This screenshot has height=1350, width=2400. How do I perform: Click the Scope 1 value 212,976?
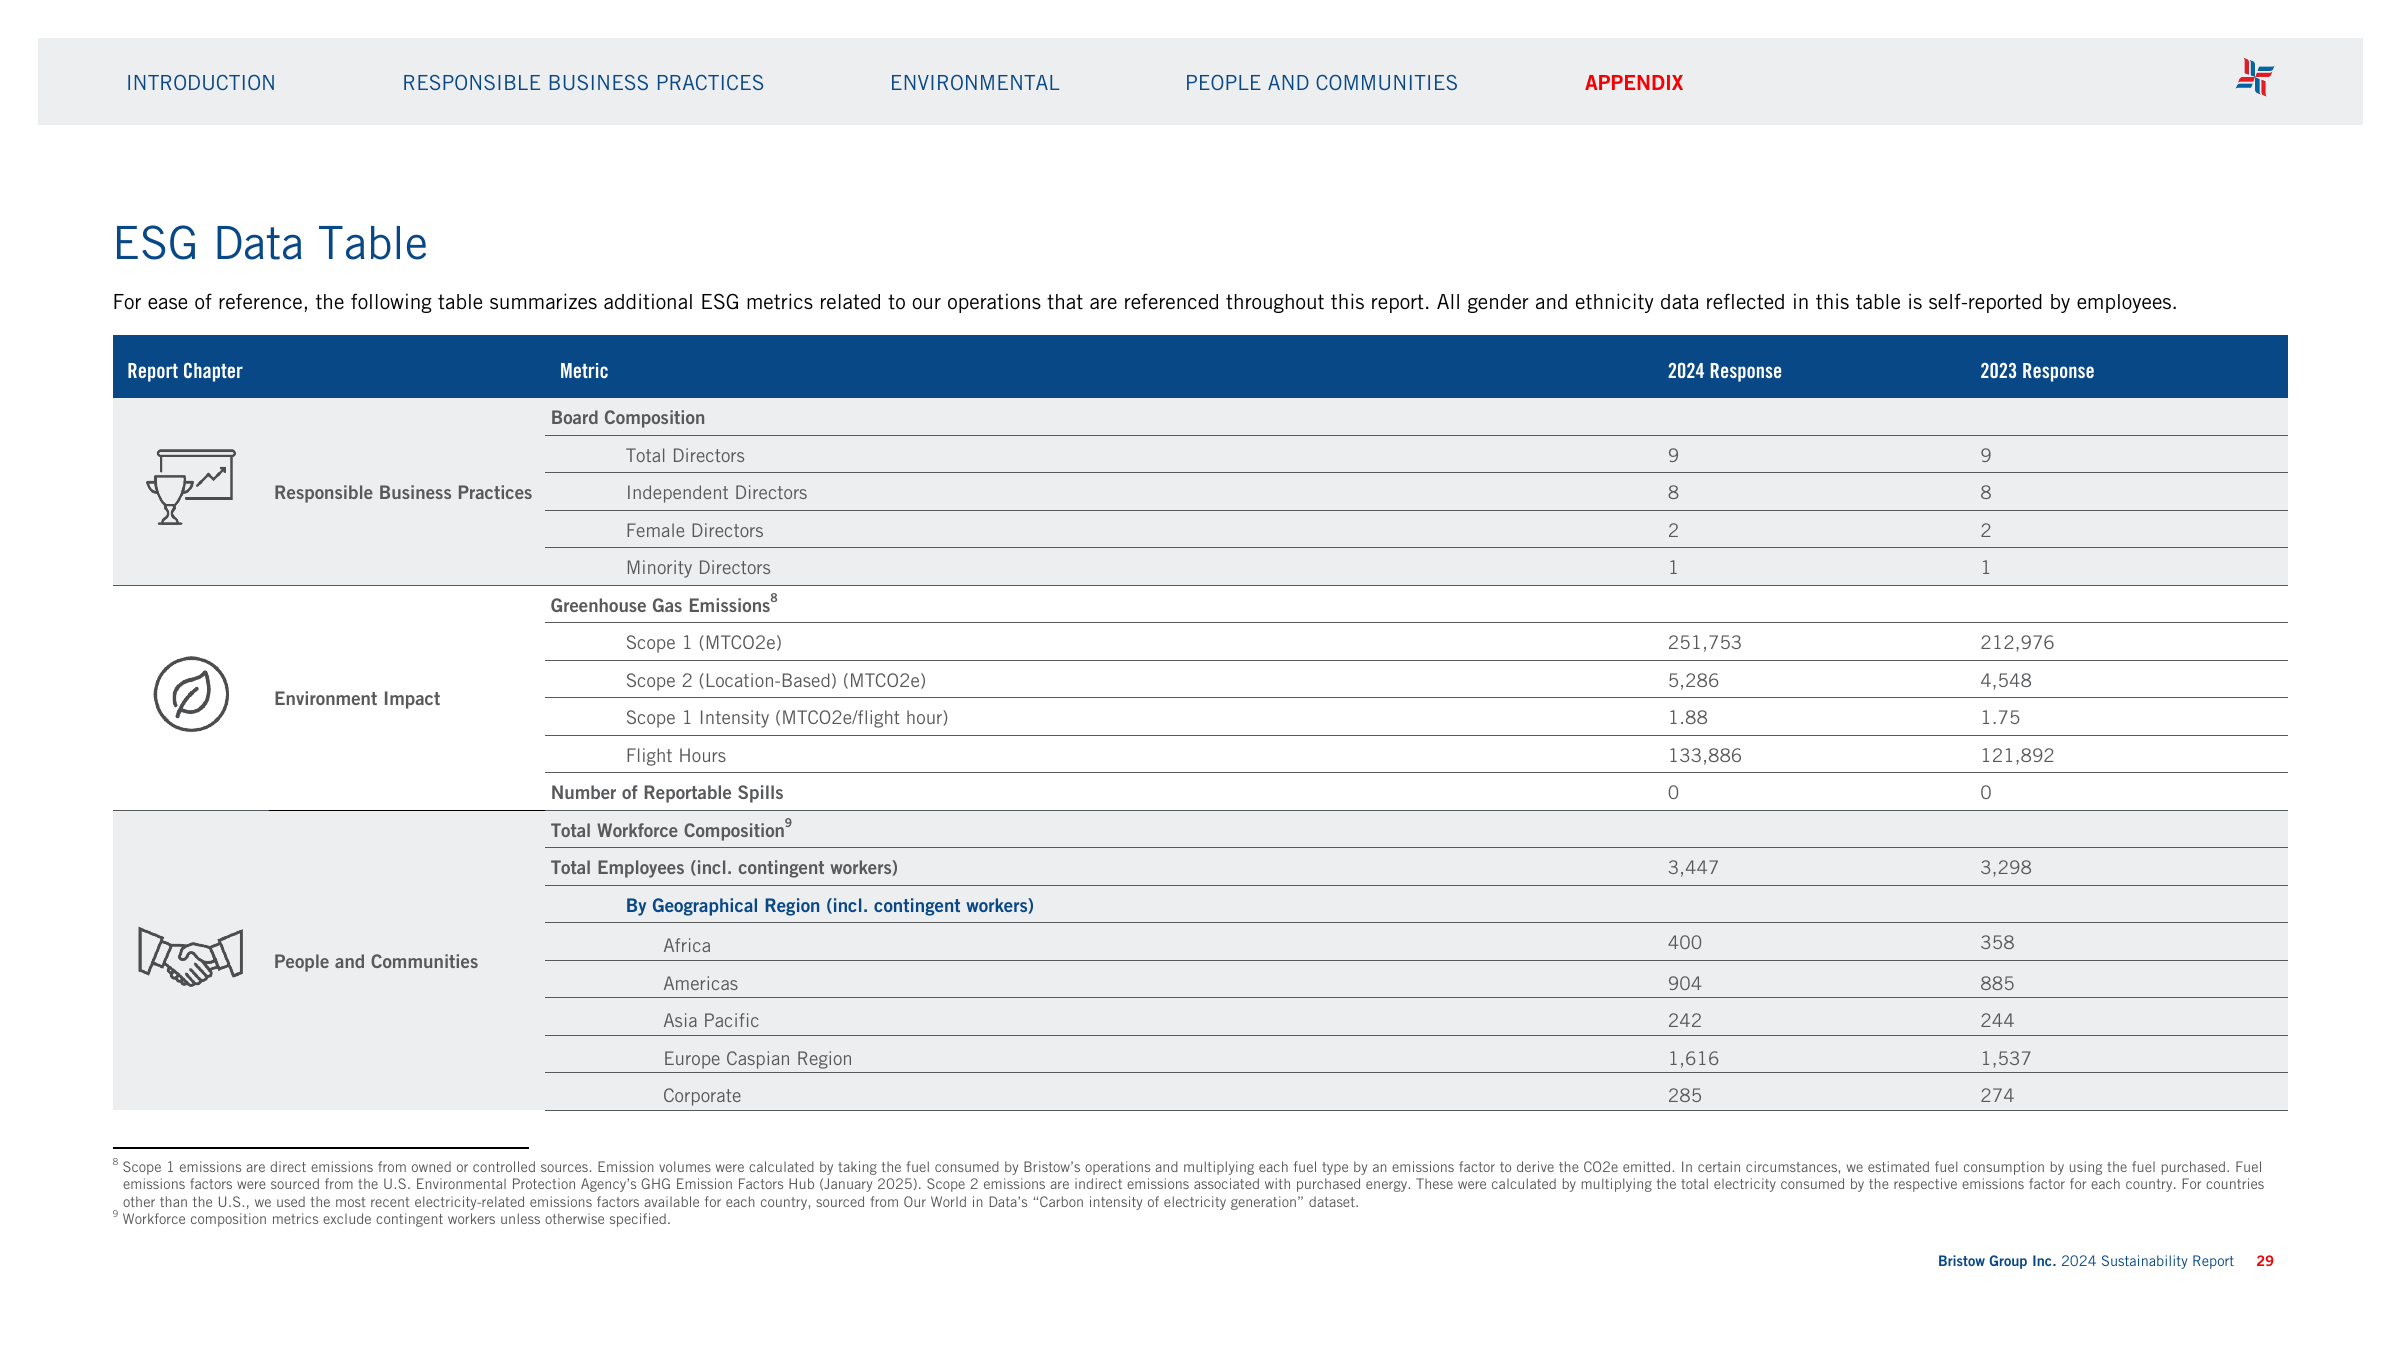click(2017, 643)
